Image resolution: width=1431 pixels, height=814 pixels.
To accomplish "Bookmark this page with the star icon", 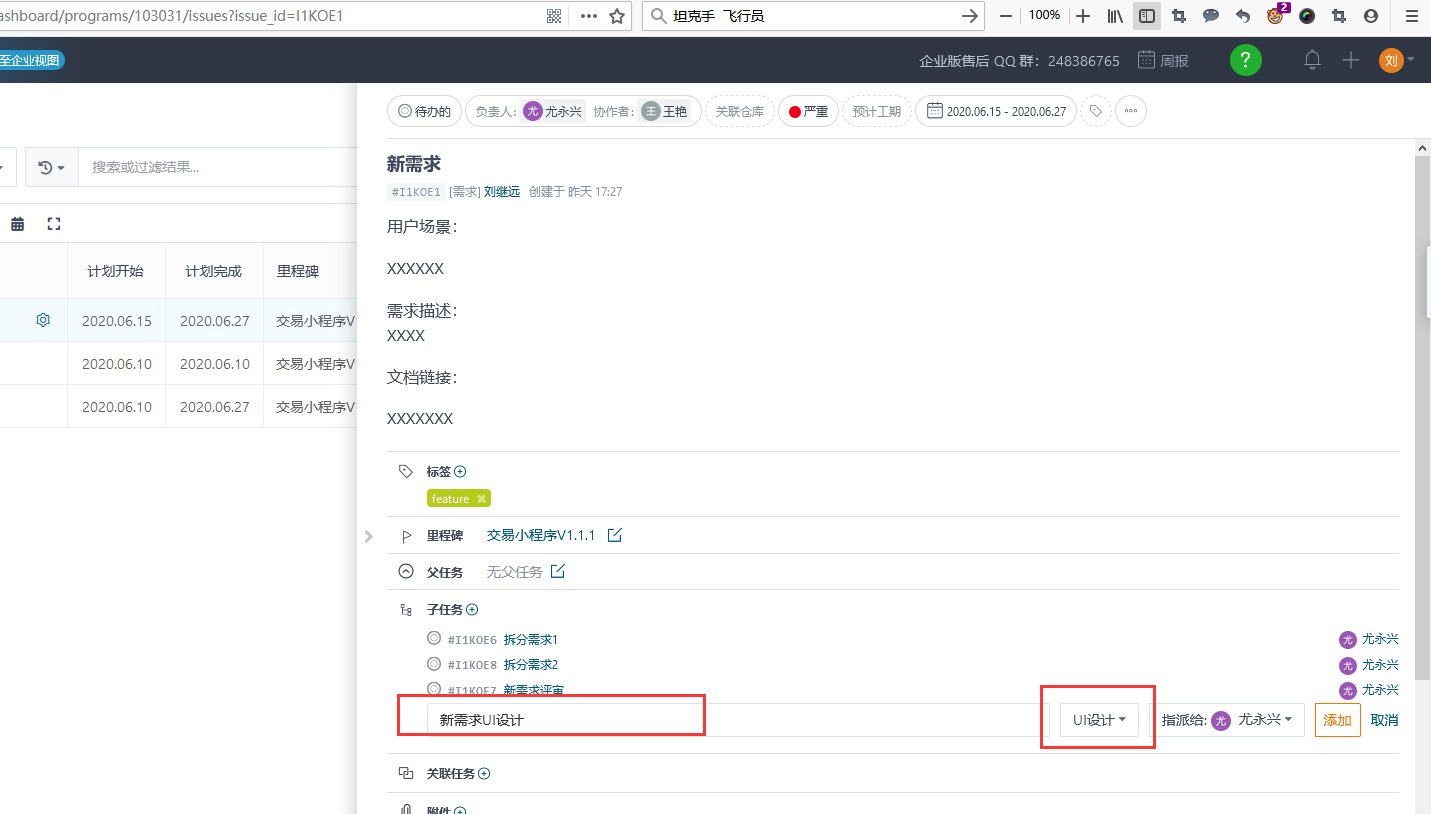I will (x=617, y=16).
